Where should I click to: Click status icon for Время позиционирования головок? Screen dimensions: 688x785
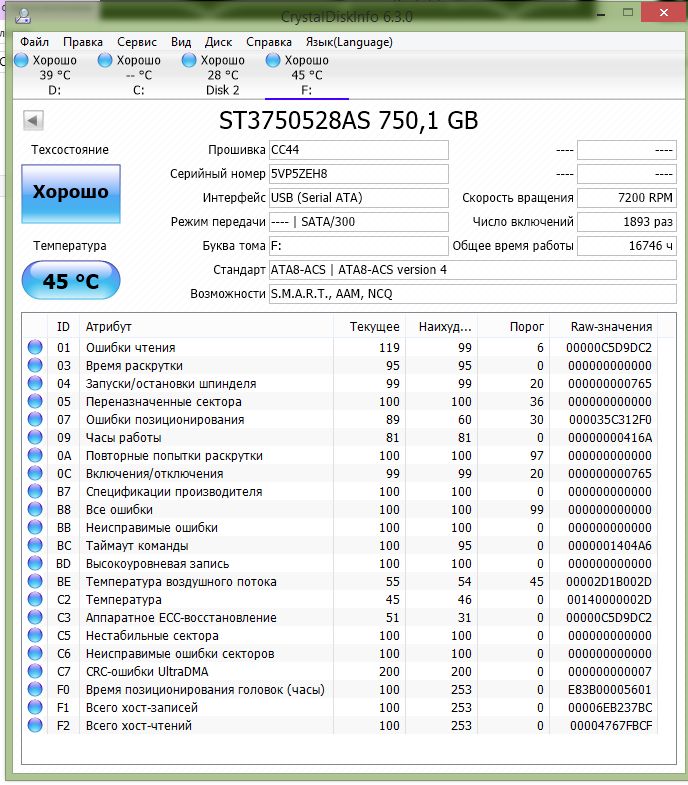click(35, 689)
